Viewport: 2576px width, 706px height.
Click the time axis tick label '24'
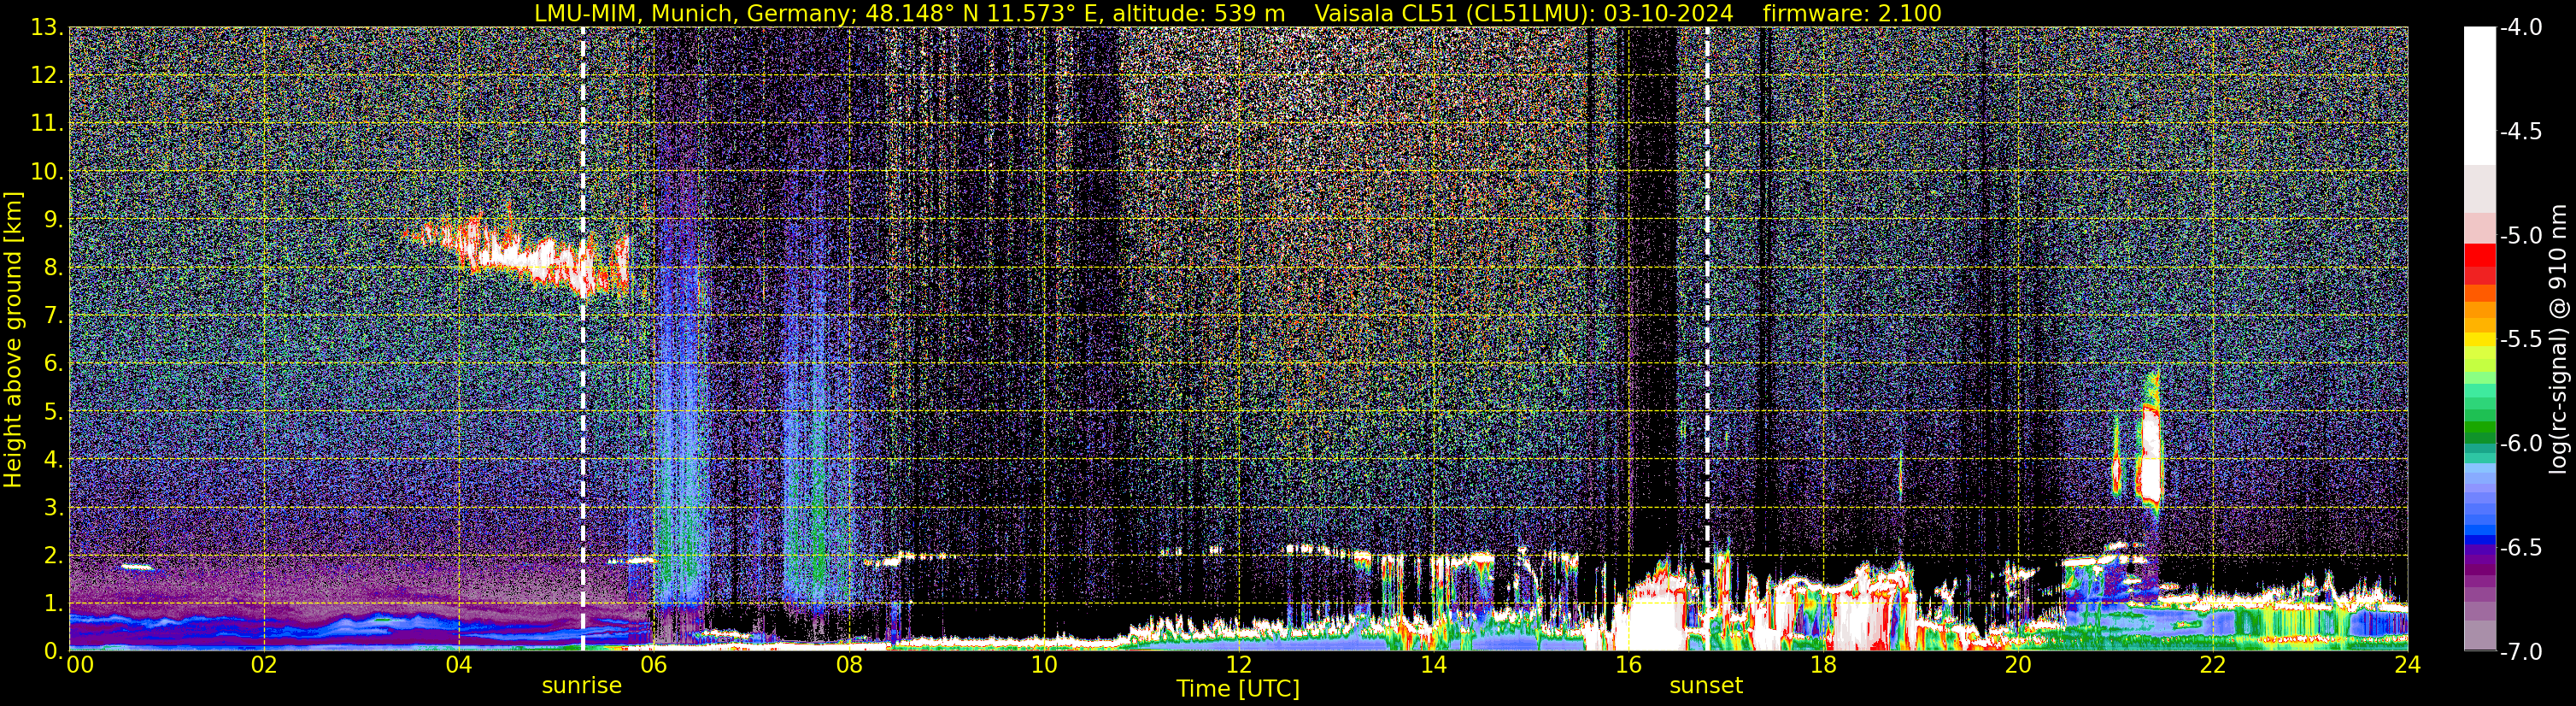pyautogui.click(x=2408, y=666)
